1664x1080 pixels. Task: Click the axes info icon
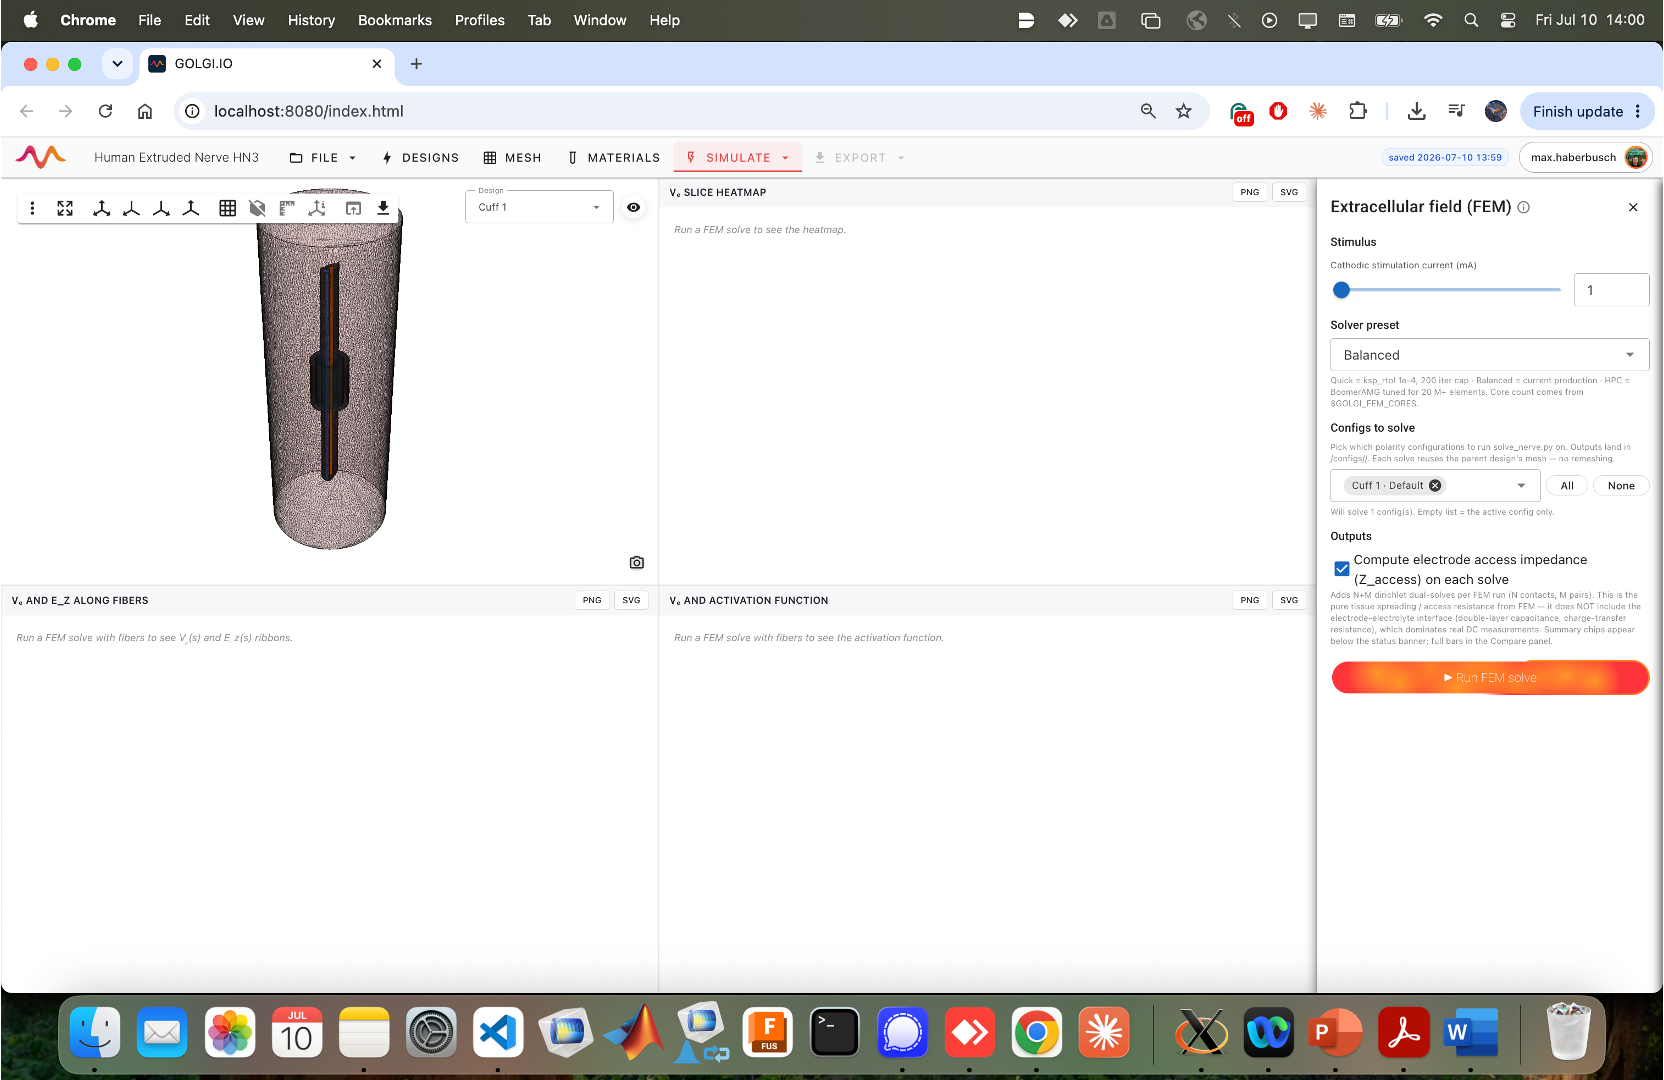coord(317,208)
